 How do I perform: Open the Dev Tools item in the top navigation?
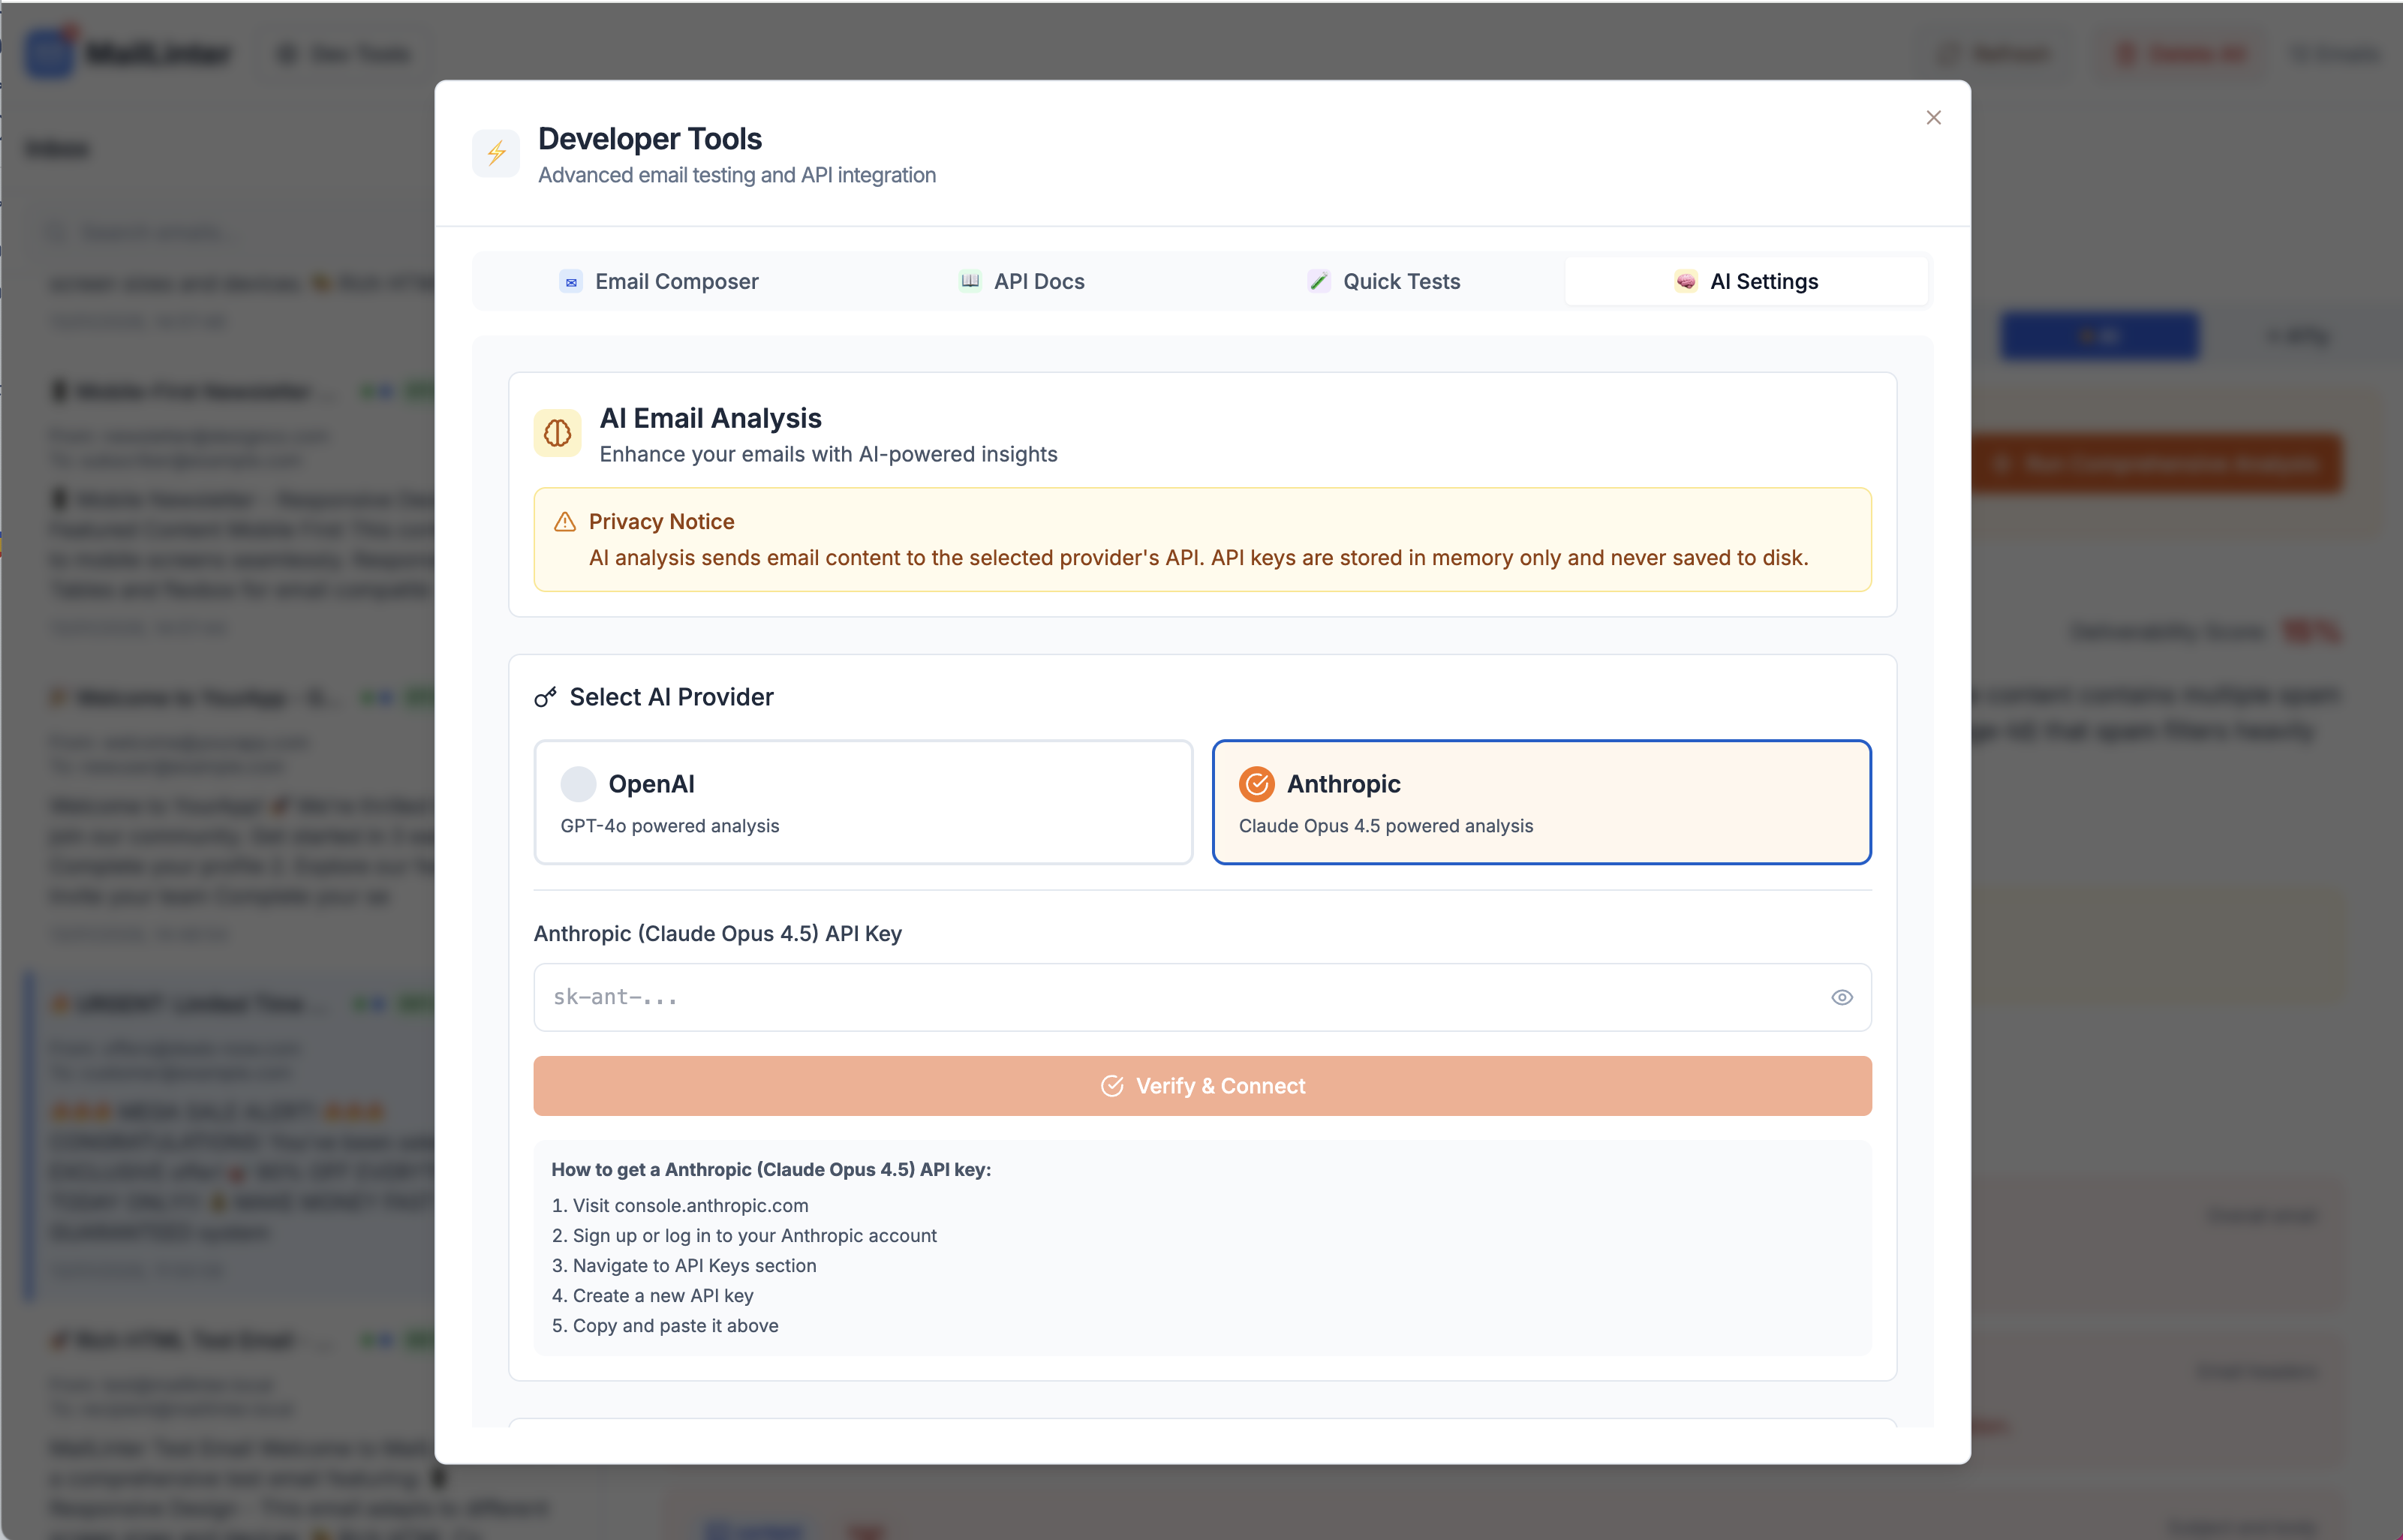click(x=342, y=54)
